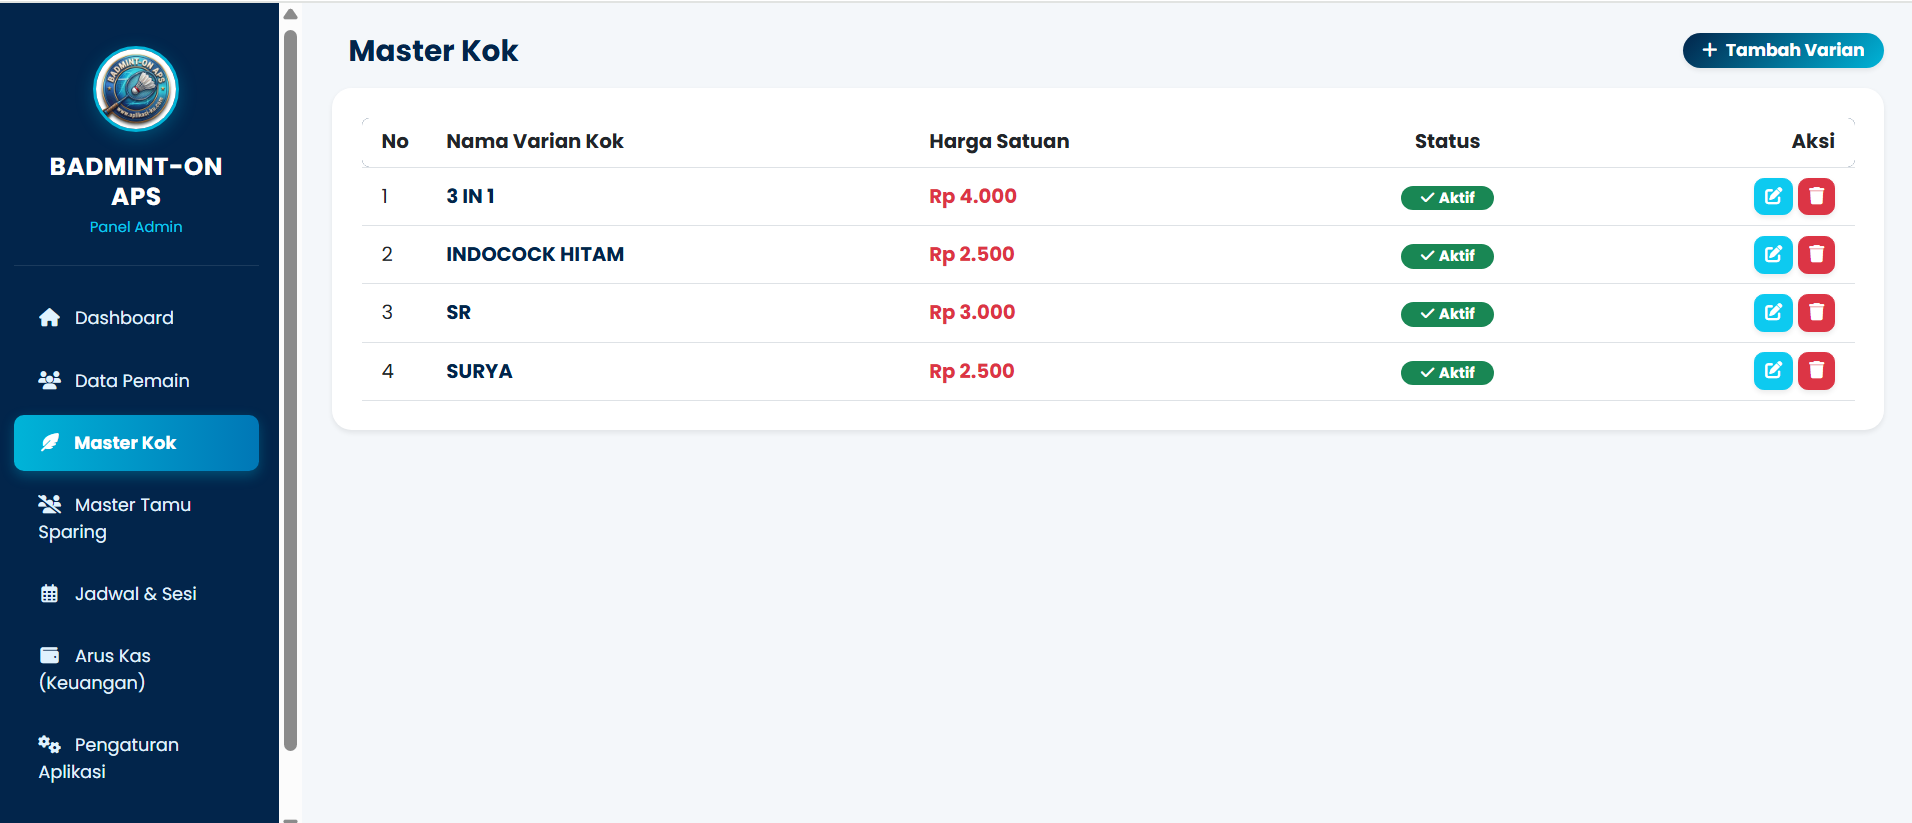
Task: Click the Badmint-On APS logo
Action: pyautogui.click(x=136, y=89)
